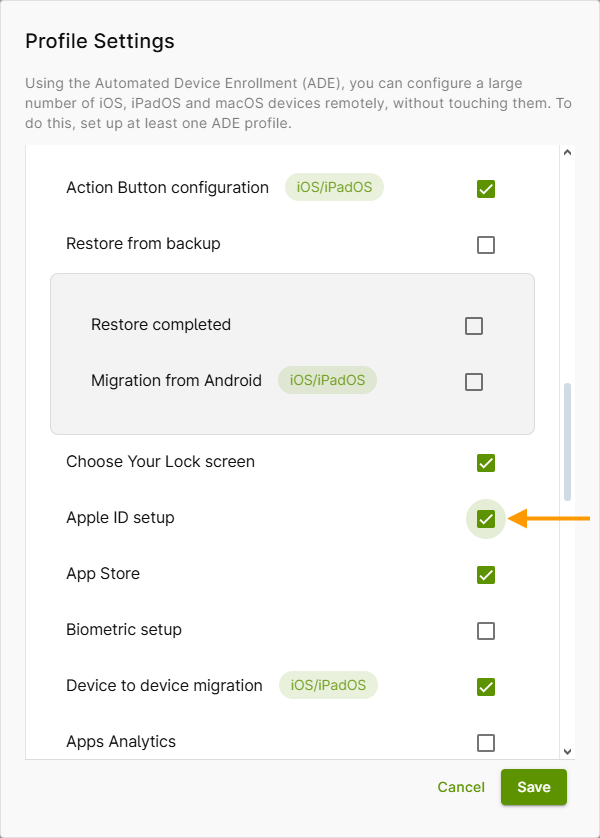This screenshot has width=600, height=838.
Task: Enable the Restore from backup checkbox
Action: (x=486, y=244)
